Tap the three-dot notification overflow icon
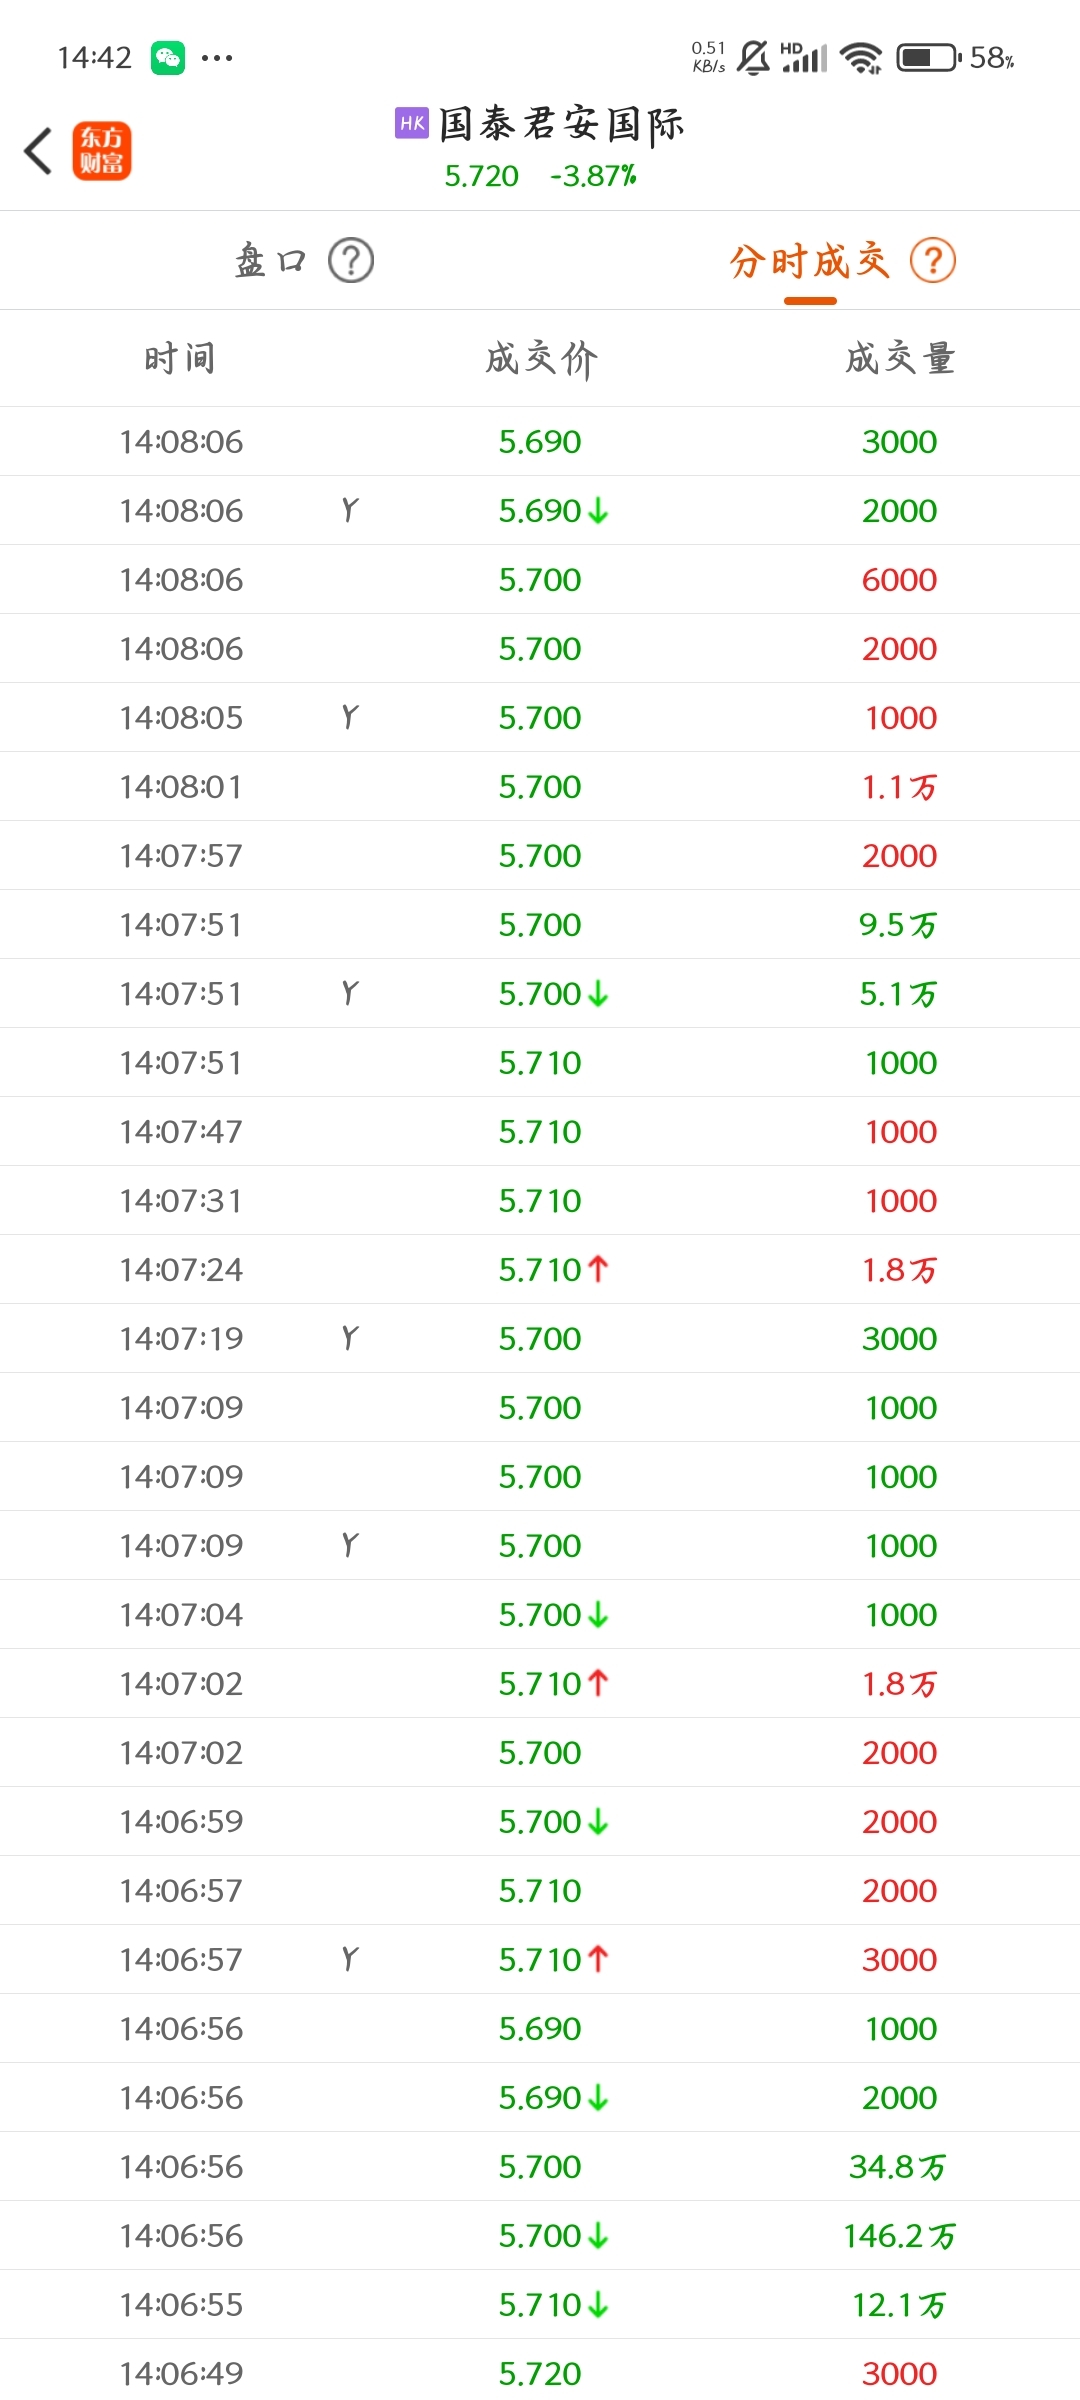Viewport: 1080px width, 2400px height. pos(217,58)
